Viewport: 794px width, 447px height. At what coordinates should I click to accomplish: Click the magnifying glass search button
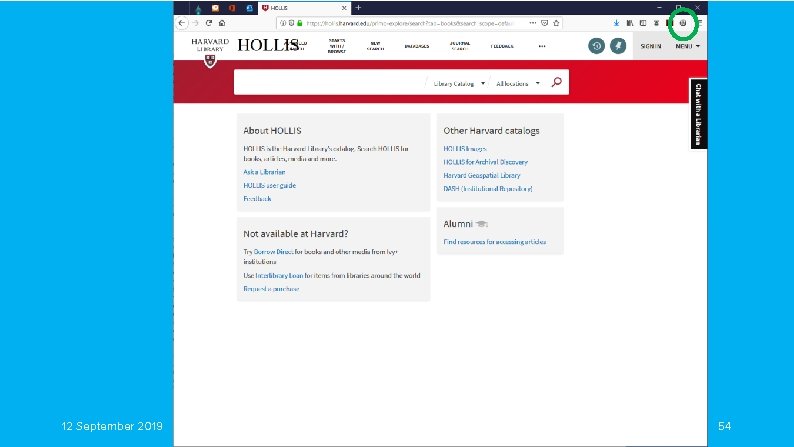[x=557, y=82]
